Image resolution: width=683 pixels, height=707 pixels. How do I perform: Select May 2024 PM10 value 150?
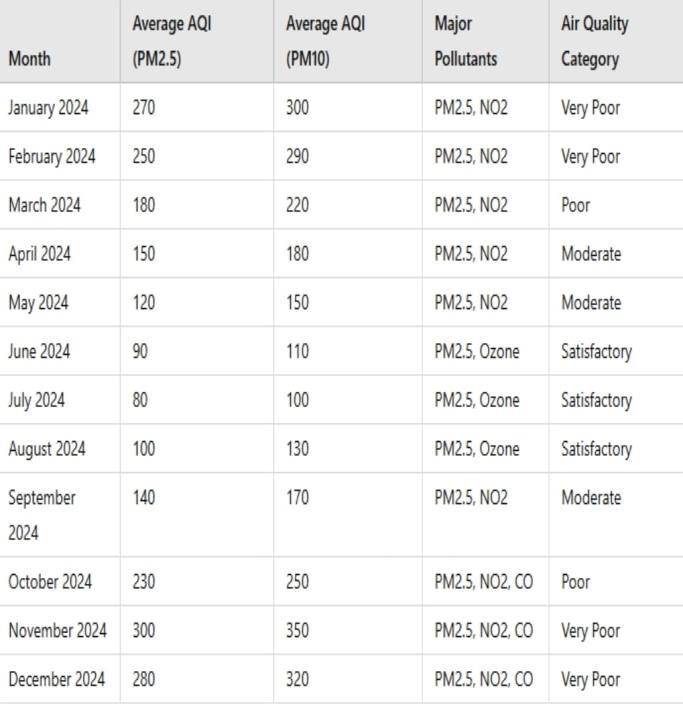tap(297, 303)
